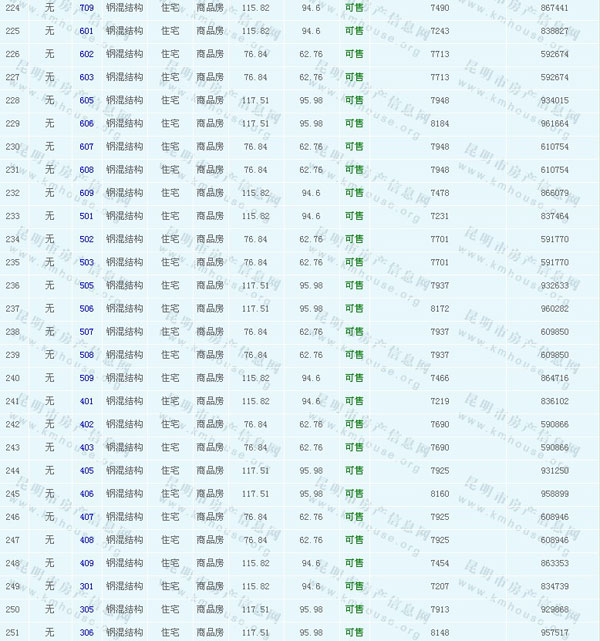Click the room 601 link

86,31
